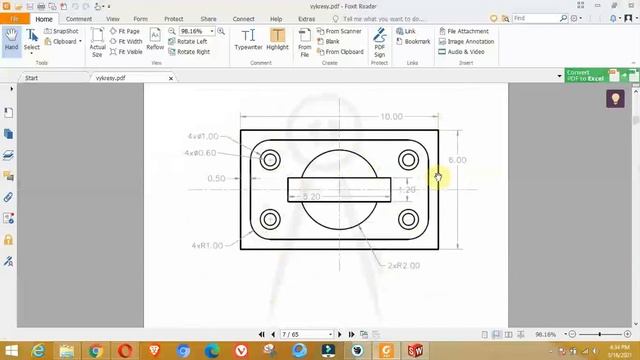Zoom in with ribbon magnifier
This screenshot has height=360, width=640.
(x=221, y=31)
